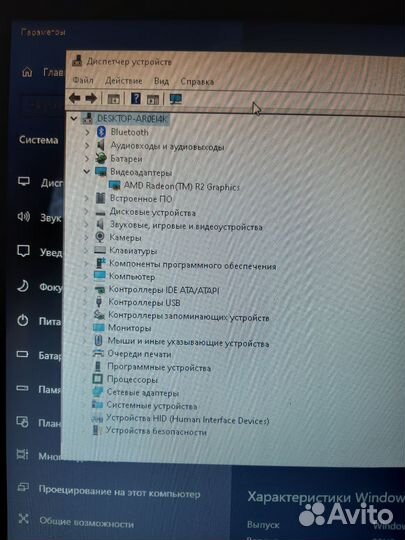The height and width of the screenshot is (540, 405).
Task: Click the Батареи battery icon
Action: [101, 158]
